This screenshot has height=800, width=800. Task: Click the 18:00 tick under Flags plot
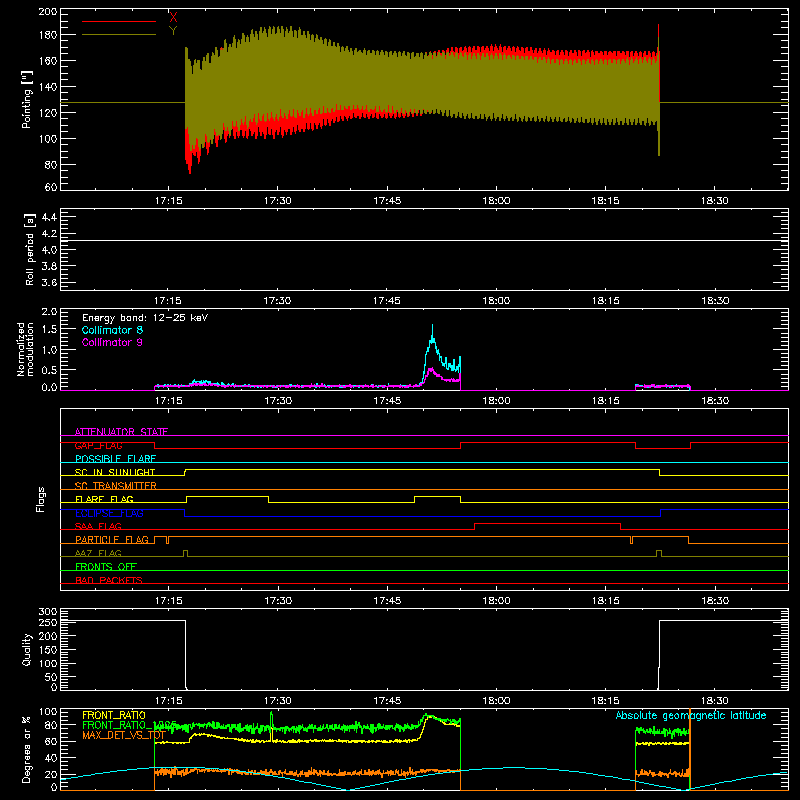[496, 601]
